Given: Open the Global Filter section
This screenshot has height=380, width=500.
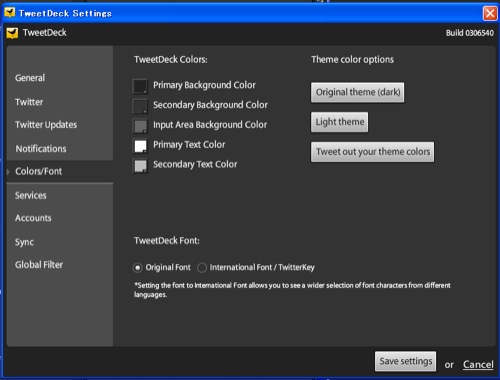Looking at the screenshot, I should [x=39, y=265].
